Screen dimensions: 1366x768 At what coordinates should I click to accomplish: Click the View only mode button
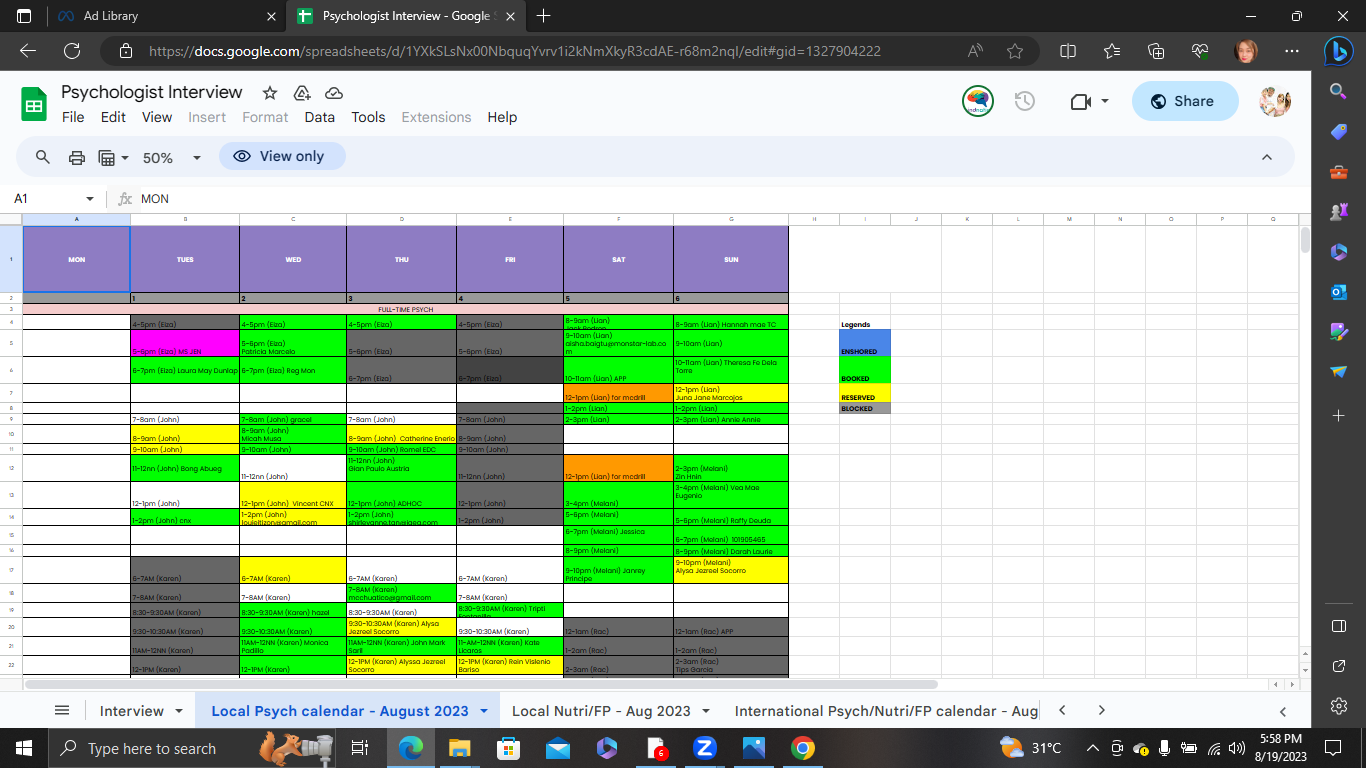point(282,156)
